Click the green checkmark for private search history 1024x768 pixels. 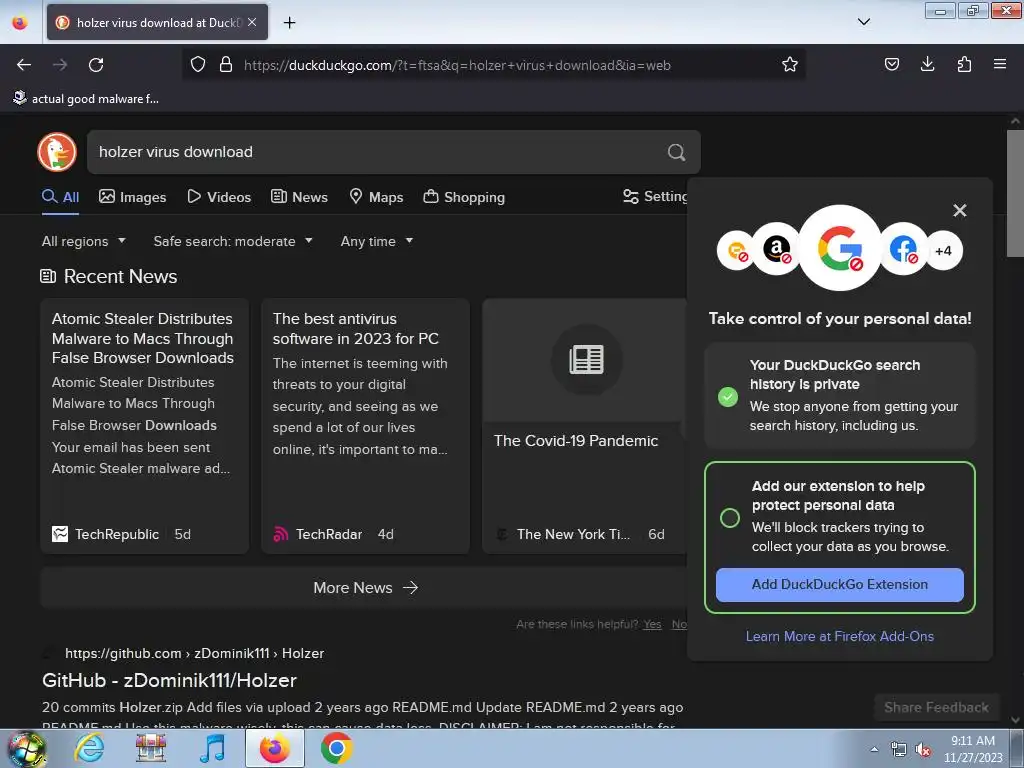(728, 396)
